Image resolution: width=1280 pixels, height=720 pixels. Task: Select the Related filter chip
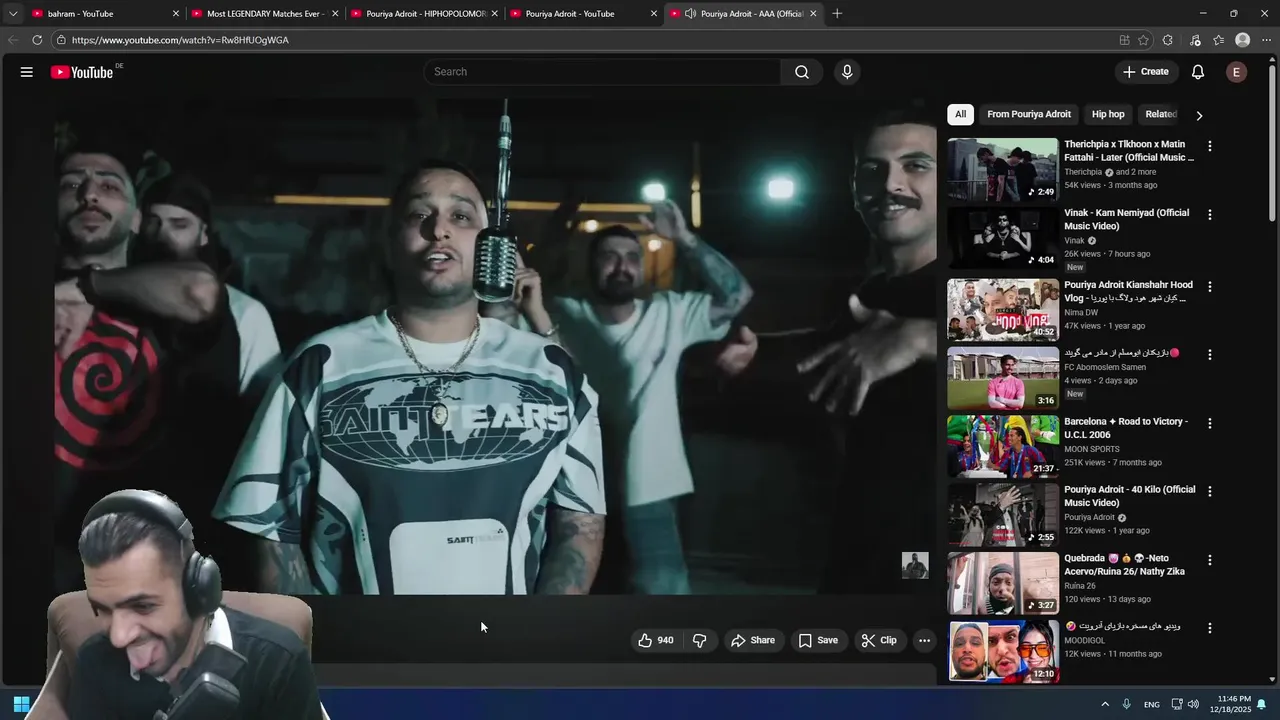pos(1160,114)
